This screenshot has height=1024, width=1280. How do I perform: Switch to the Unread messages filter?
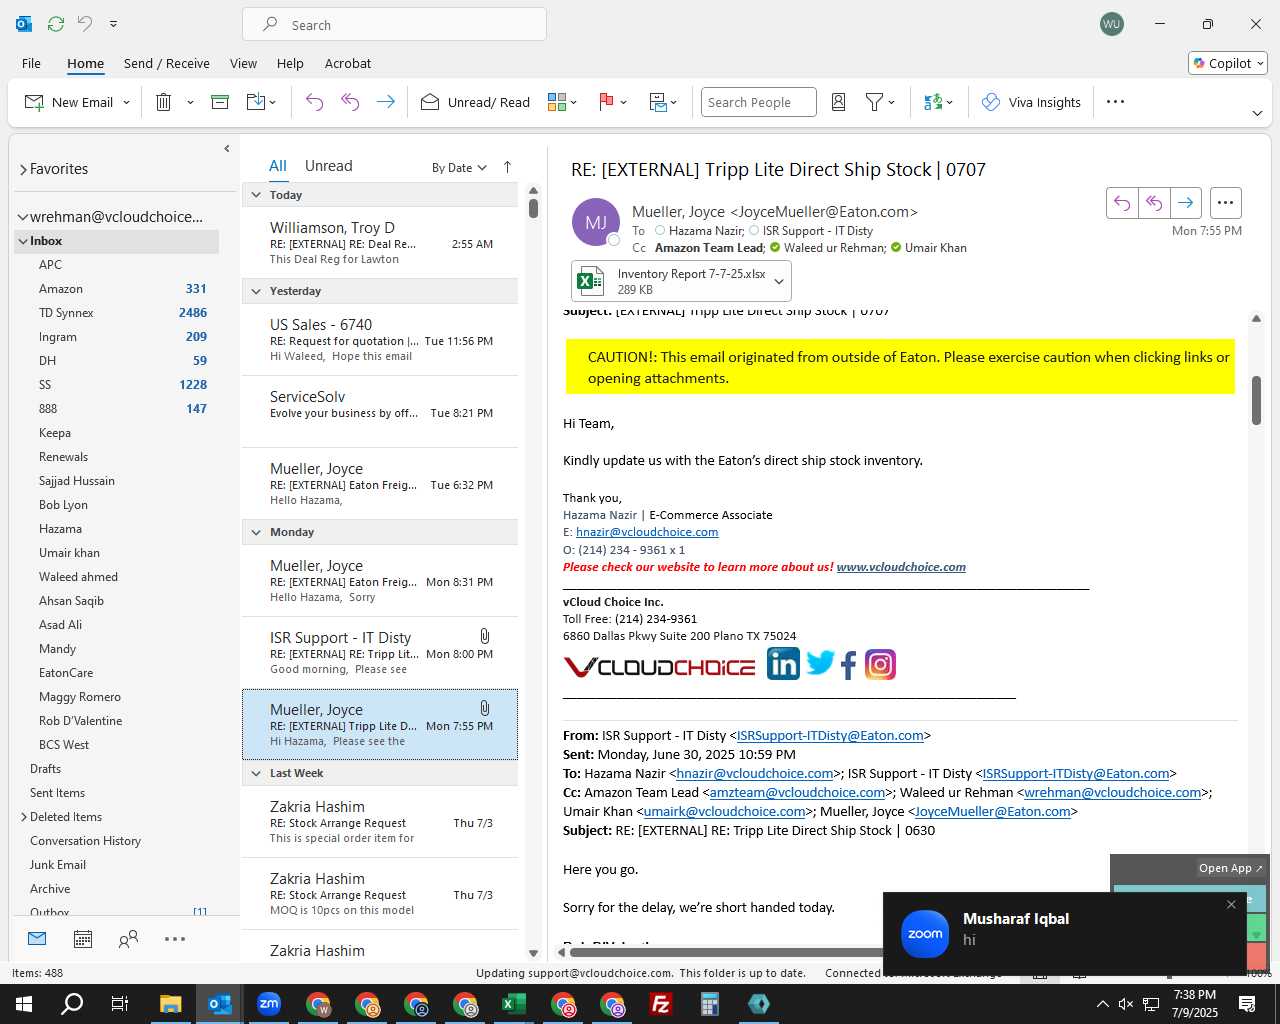coord(328,166)
